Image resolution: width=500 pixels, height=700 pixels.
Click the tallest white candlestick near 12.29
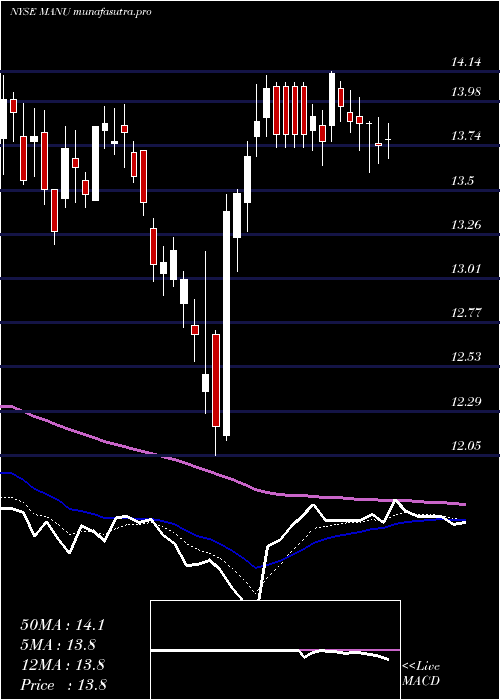[226, 324]
